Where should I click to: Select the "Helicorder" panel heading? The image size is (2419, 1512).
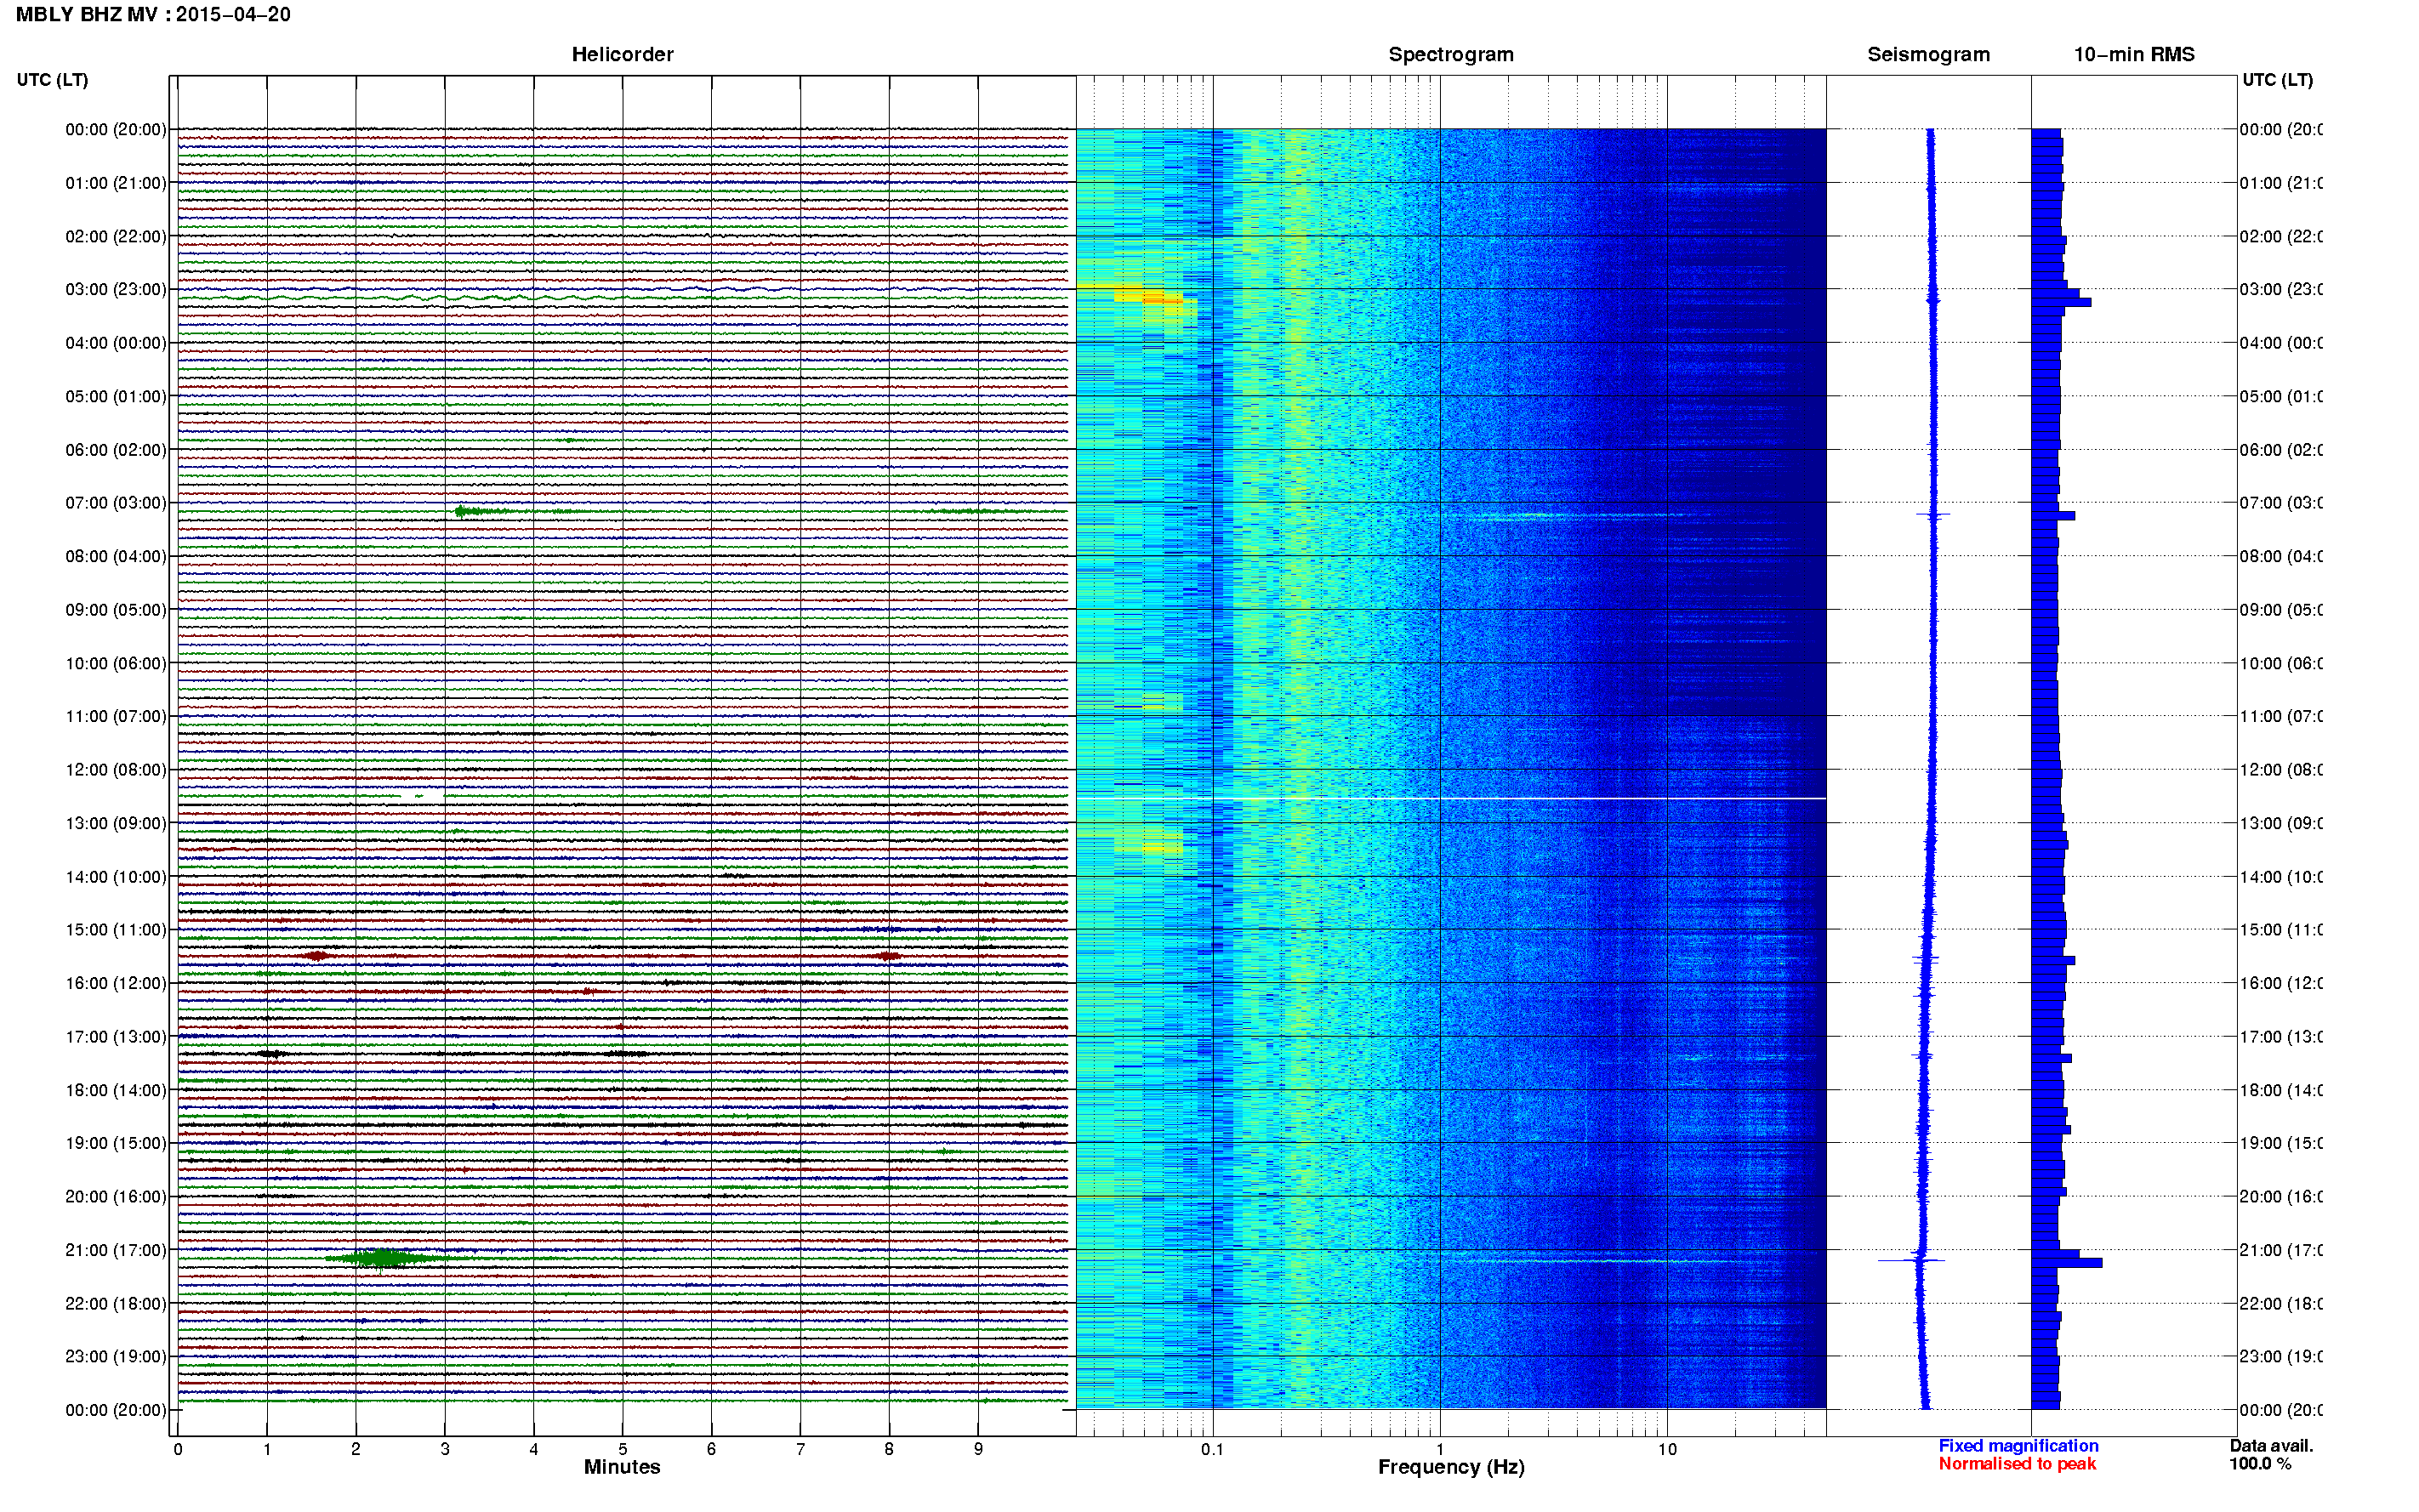pyautogui.click(x=622, y=55)
